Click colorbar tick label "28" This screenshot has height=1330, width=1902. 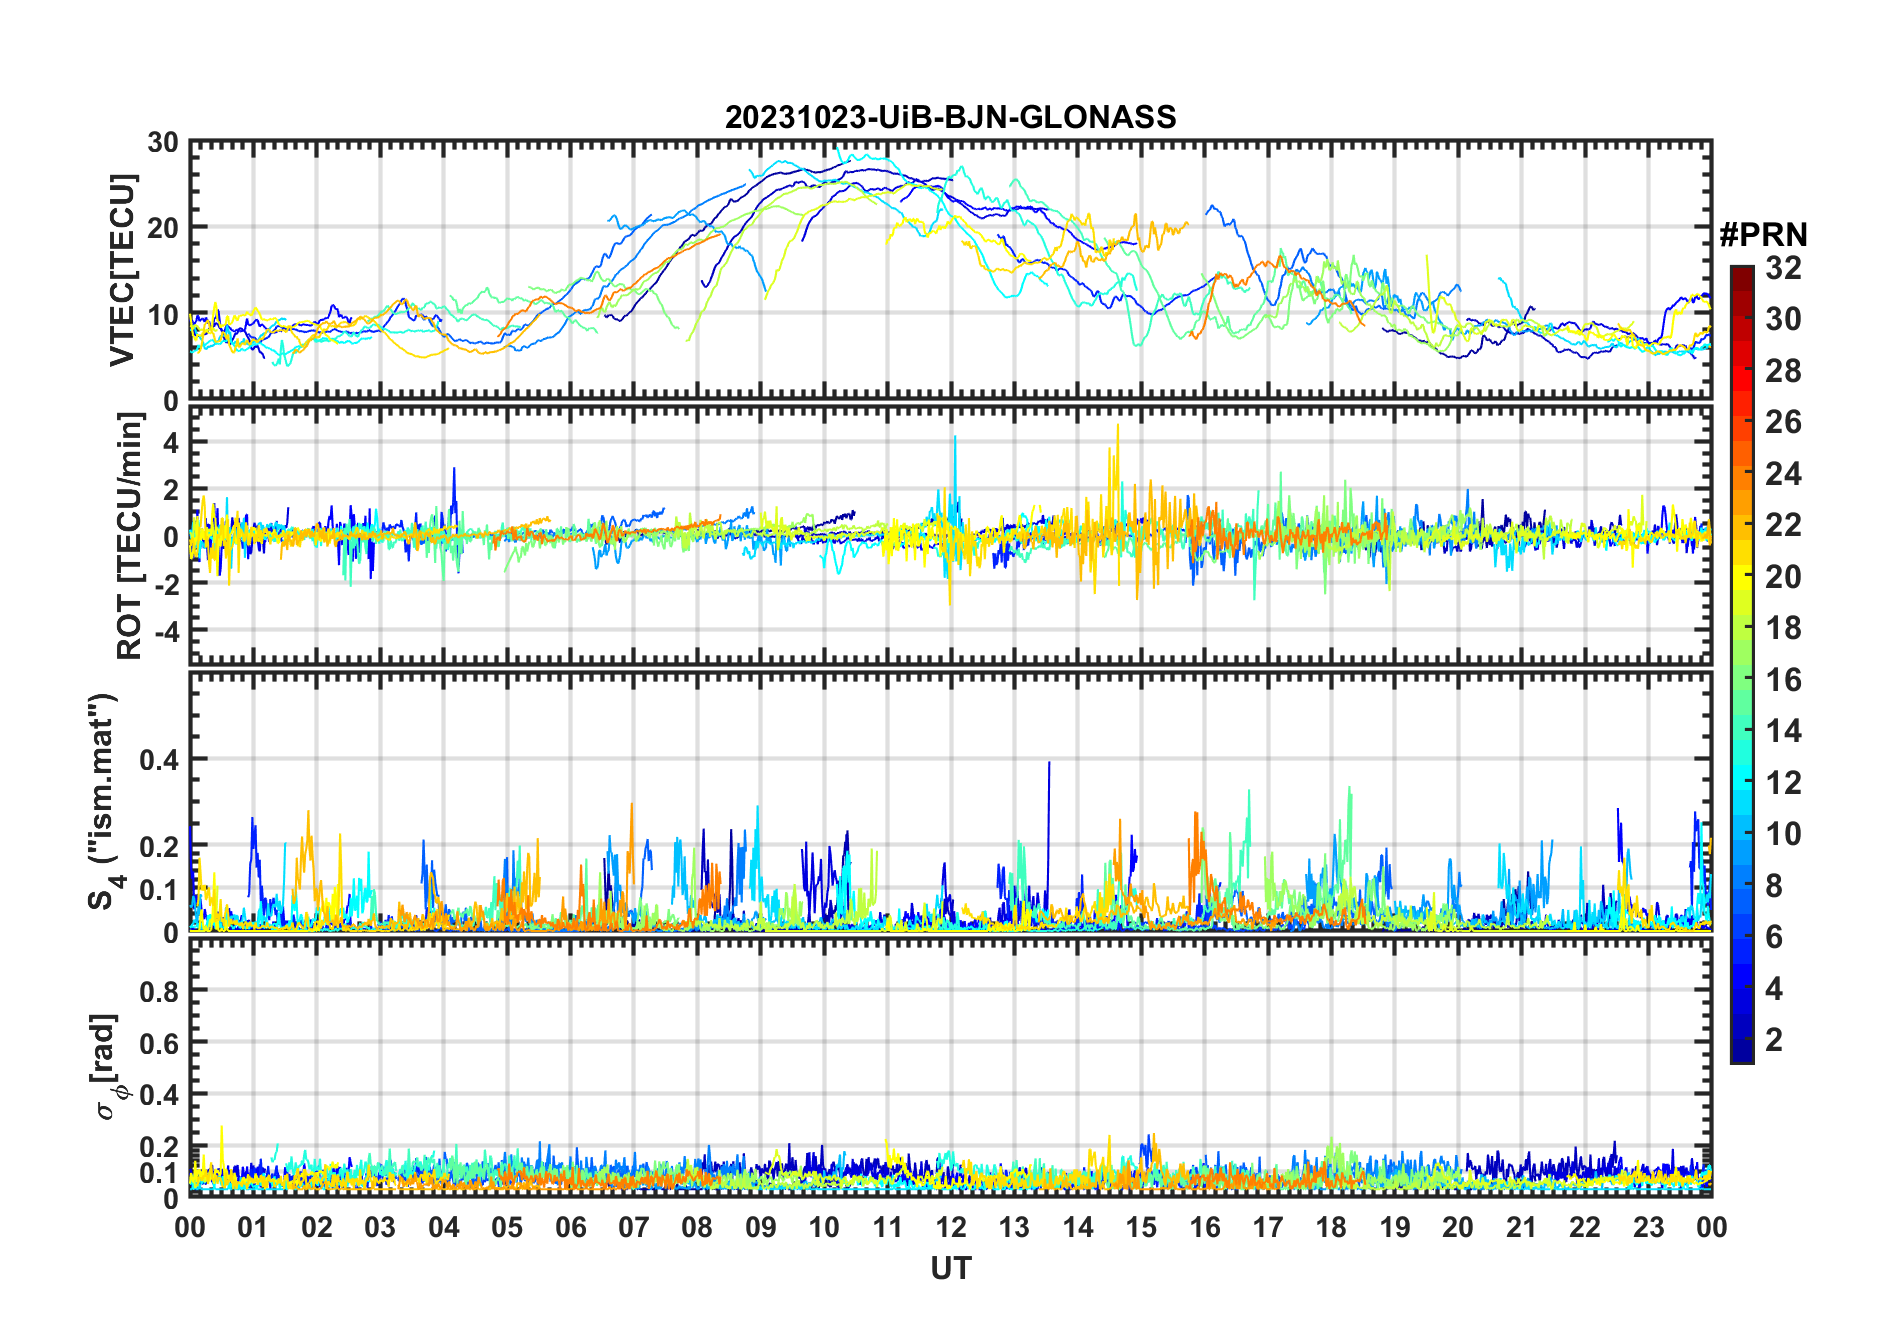1783,371
